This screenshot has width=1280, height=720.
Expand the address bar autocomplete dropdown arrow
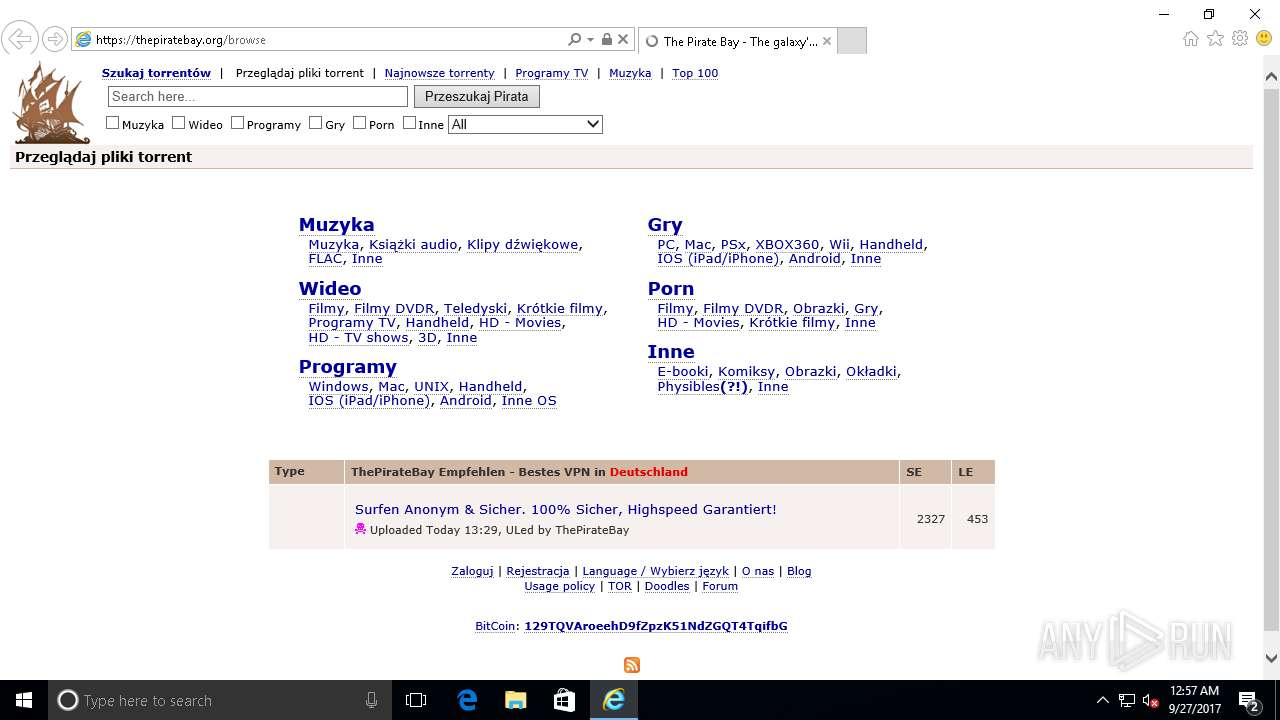tap(590, 40)
